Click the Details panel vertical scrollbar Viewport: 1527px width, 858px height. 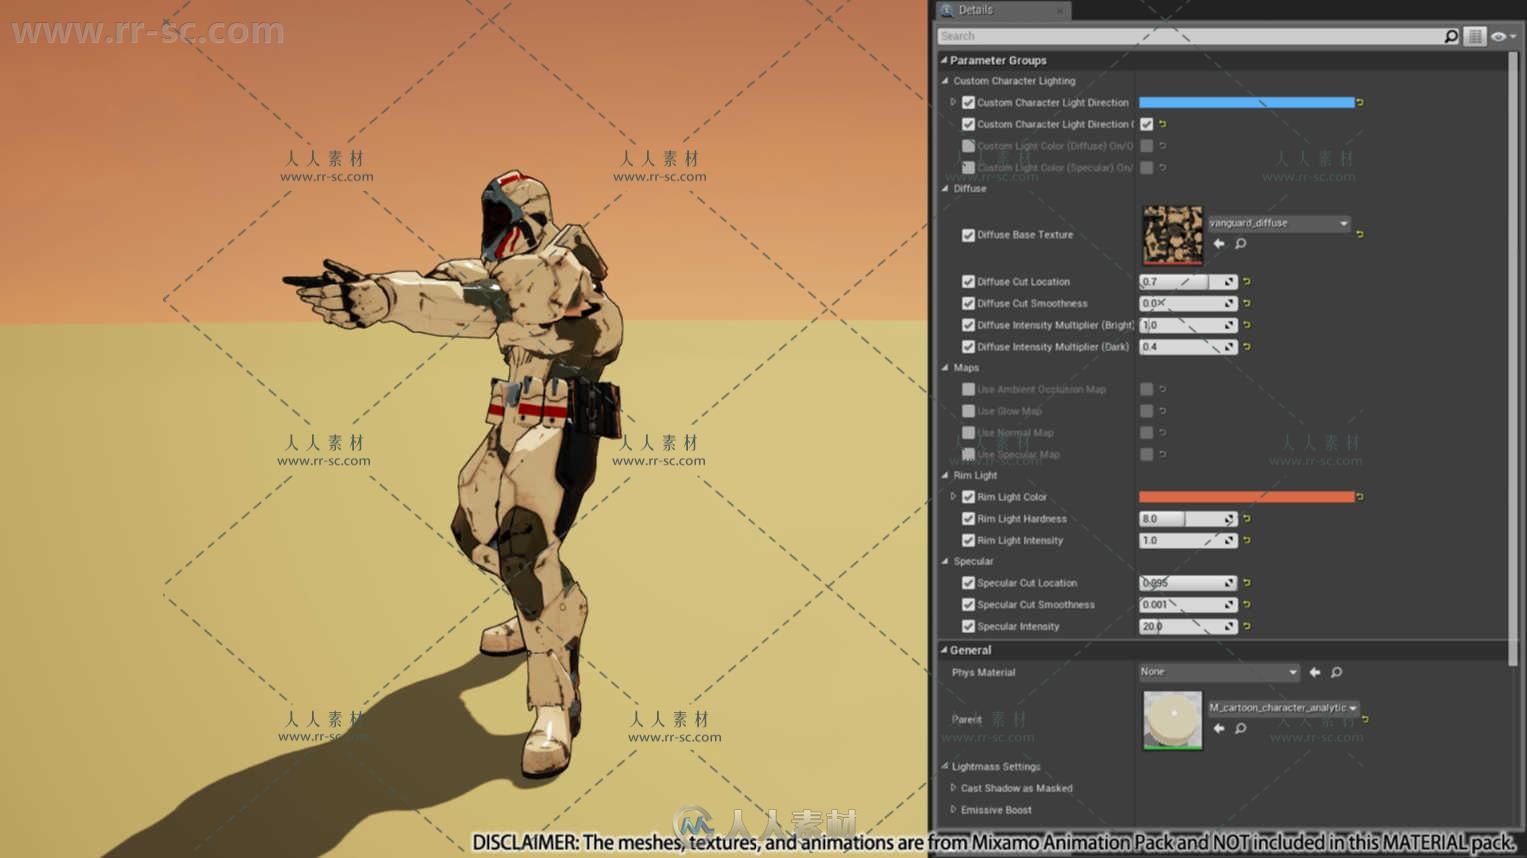click(1513, 358)
